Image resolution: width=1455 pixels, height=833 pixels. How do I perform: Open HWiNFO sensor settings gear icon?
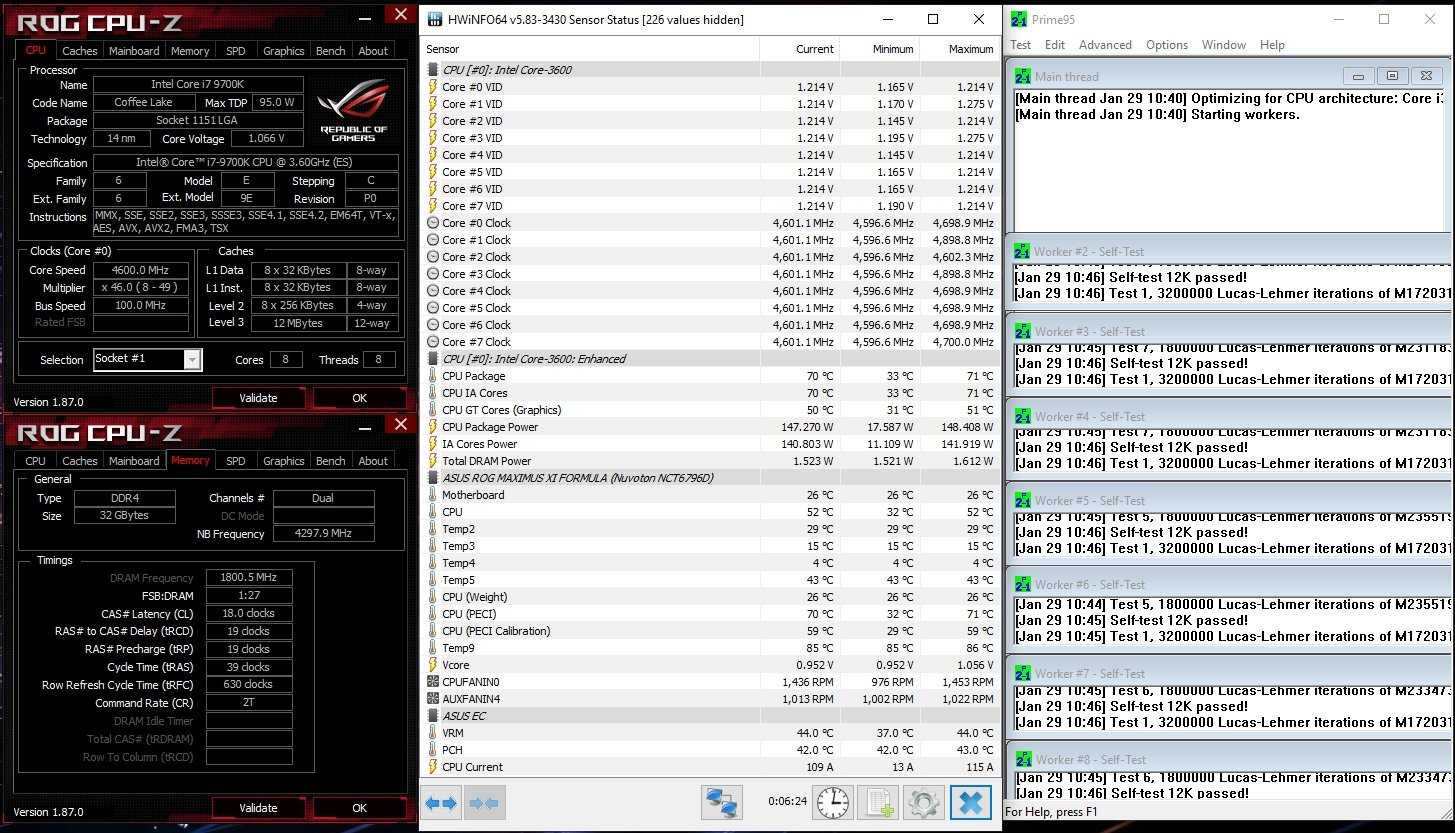[x=923, y=802]
